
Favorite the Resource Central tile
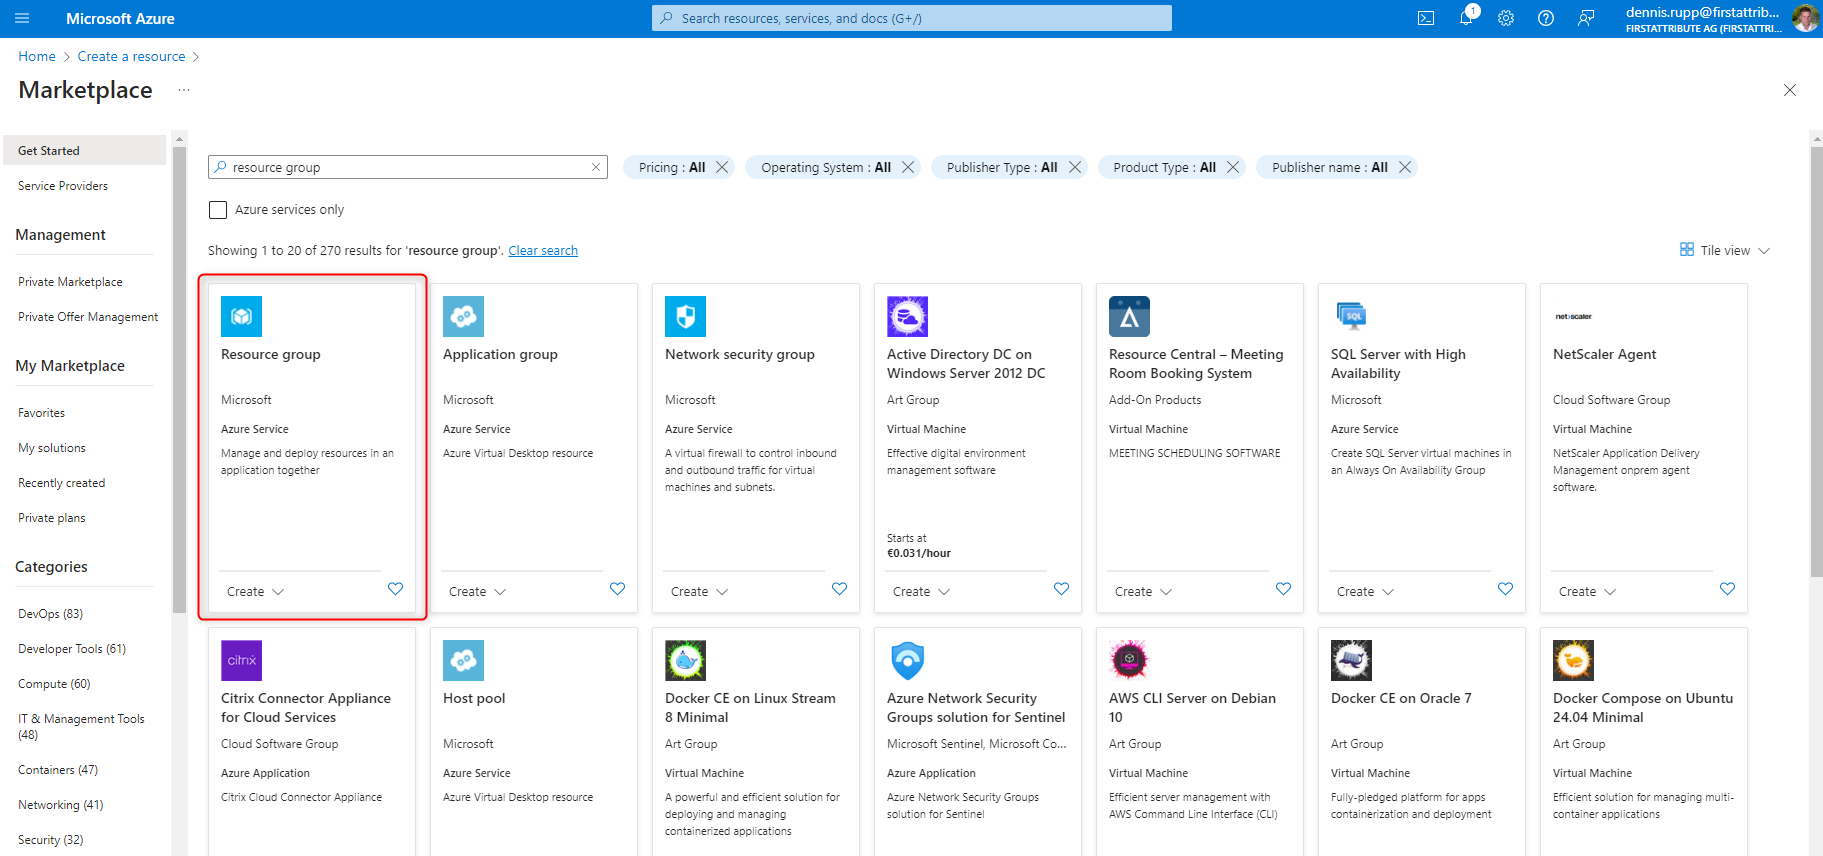pos(1283,589)
